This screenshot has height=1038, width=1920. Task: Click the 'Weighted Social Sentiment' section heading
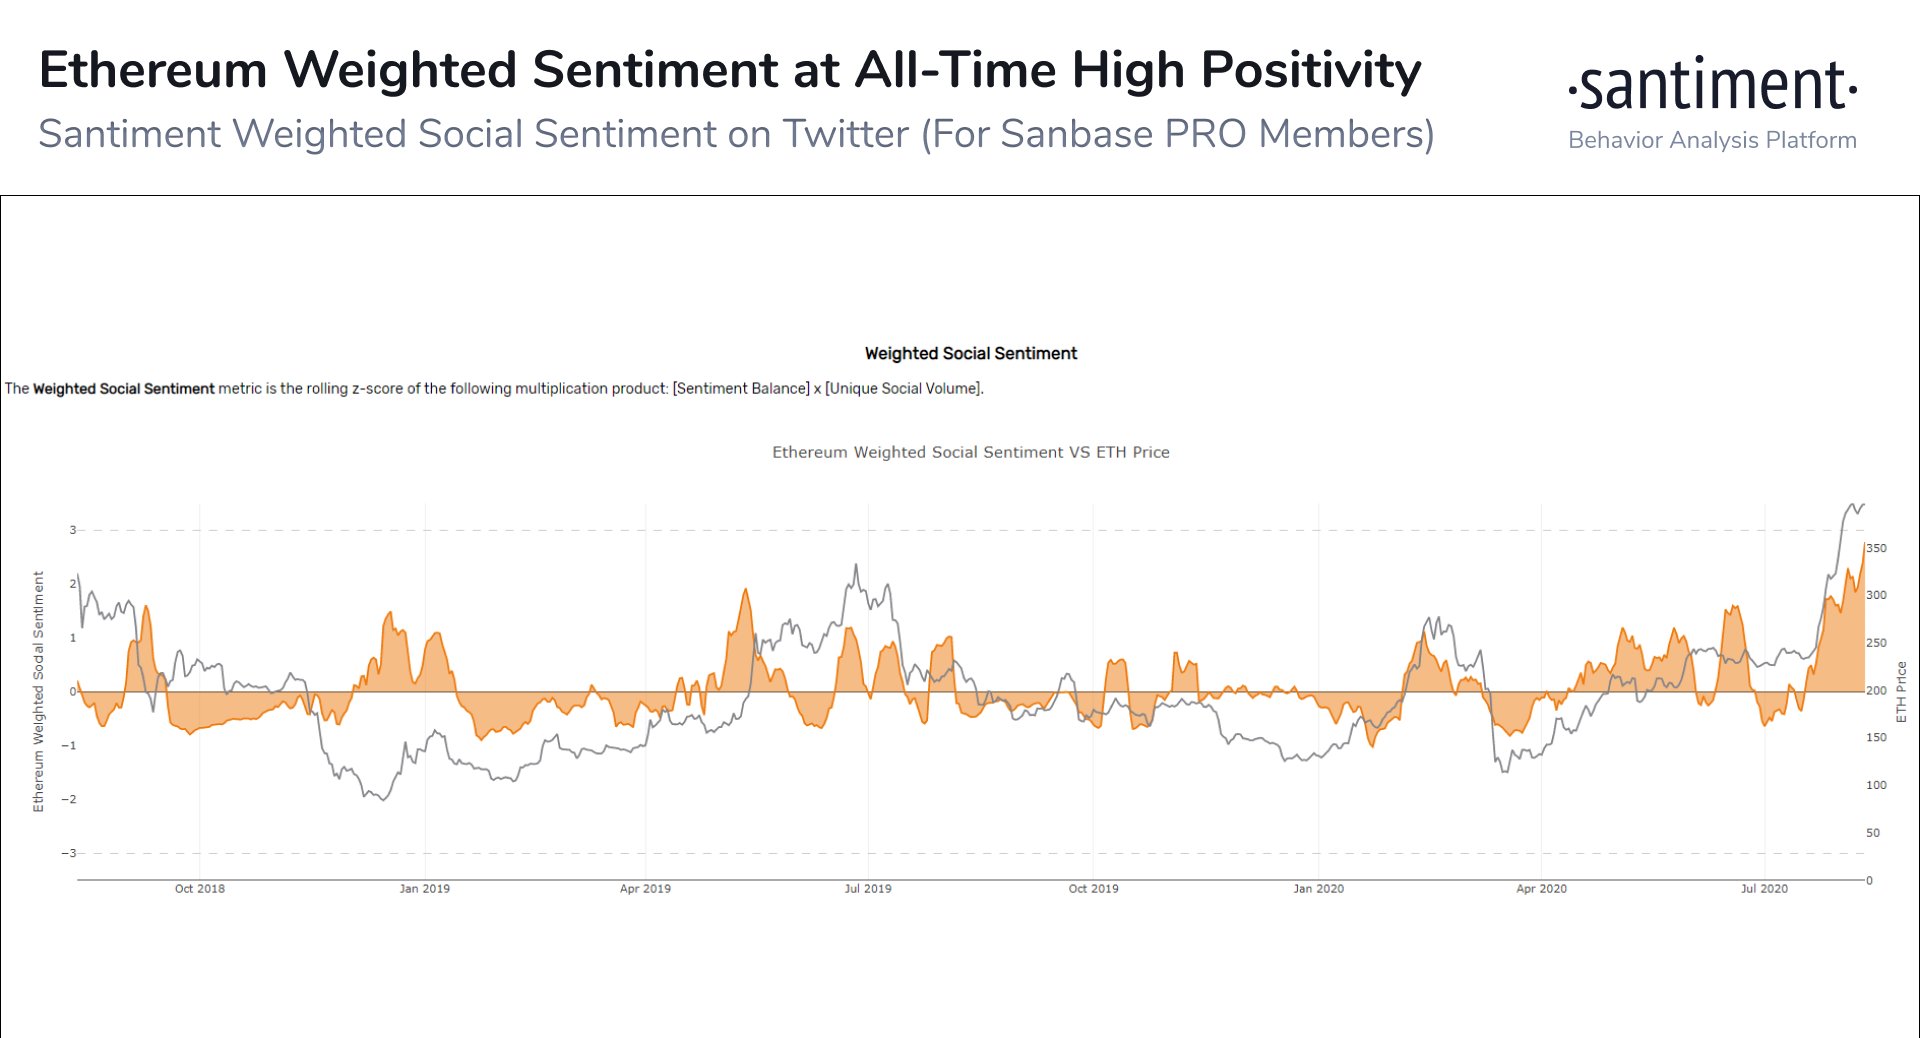click(970, 353)
